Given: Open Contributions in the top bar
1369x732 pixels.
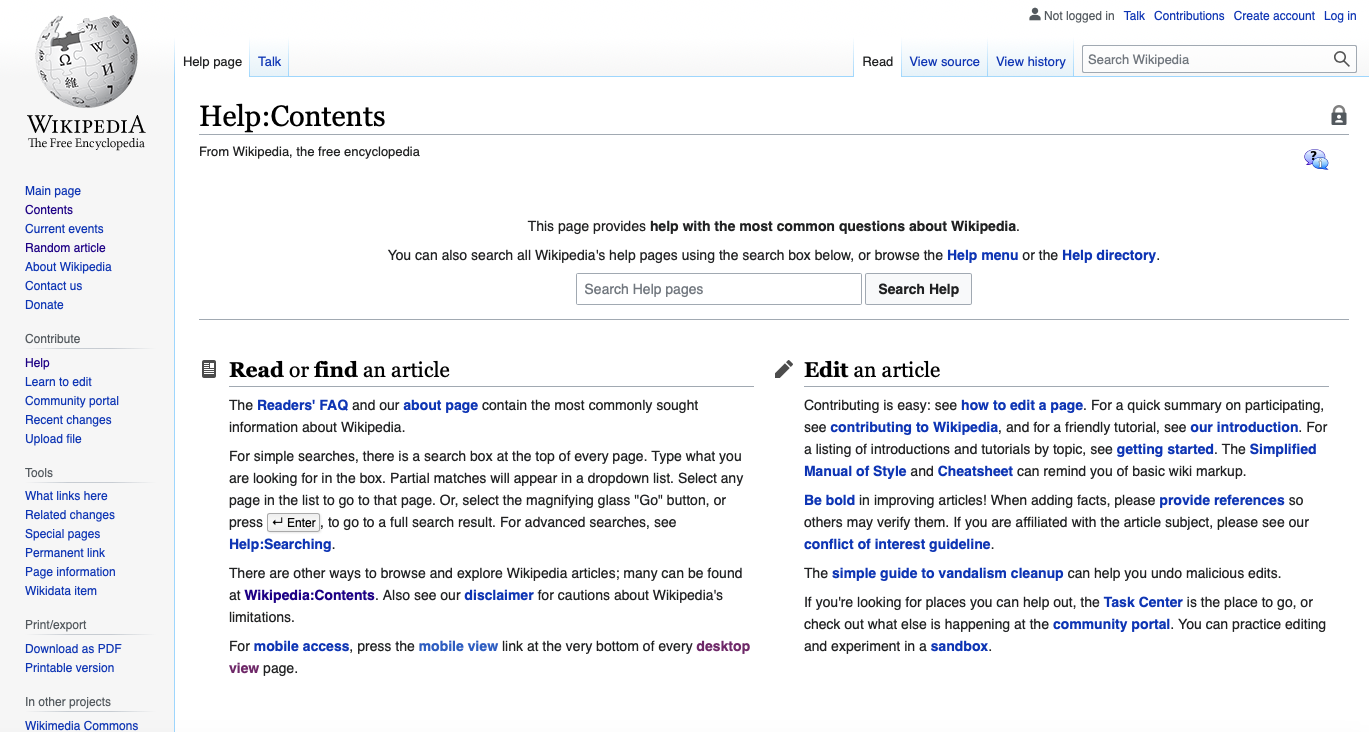Looking at the screenshot, I should [1189, 16].
